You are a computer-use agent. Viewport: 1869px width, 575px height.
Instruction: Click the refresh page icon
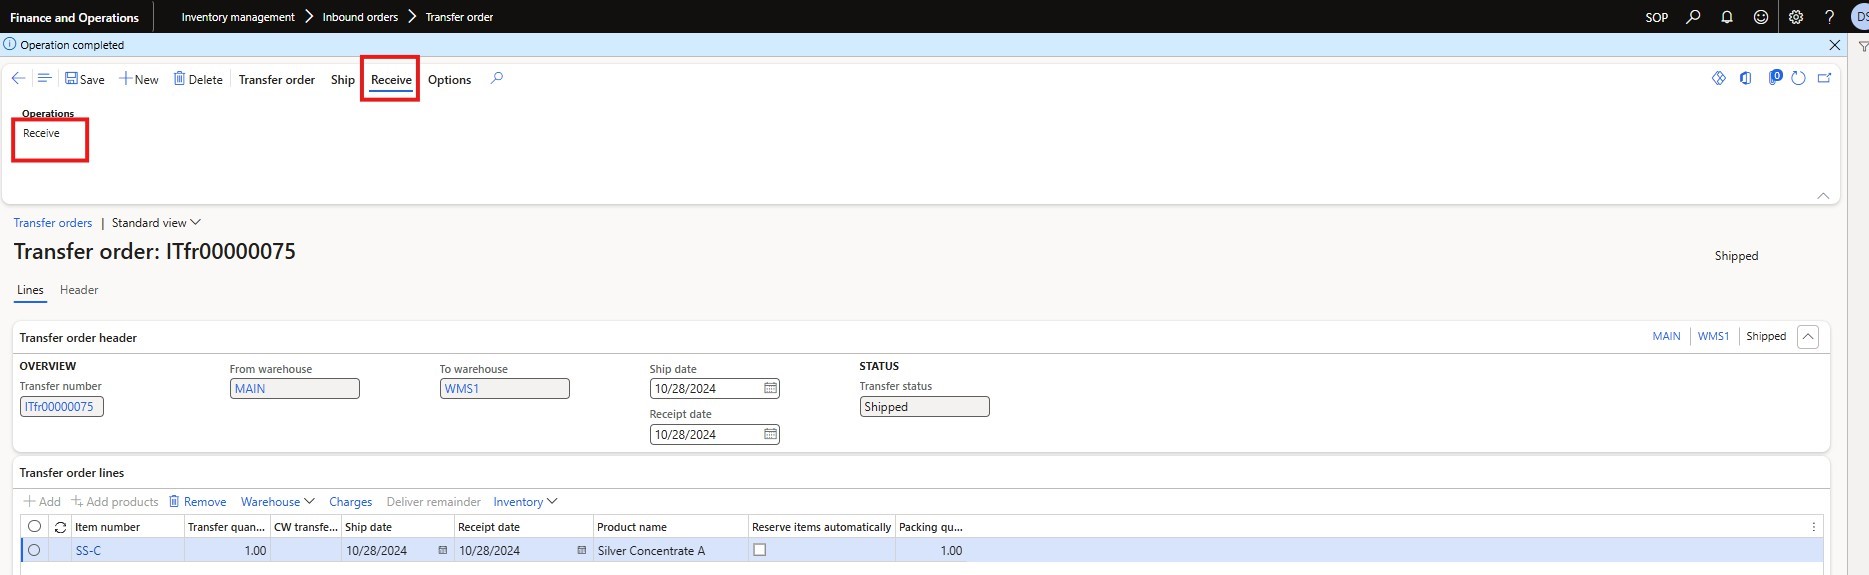pos(1798,79)
